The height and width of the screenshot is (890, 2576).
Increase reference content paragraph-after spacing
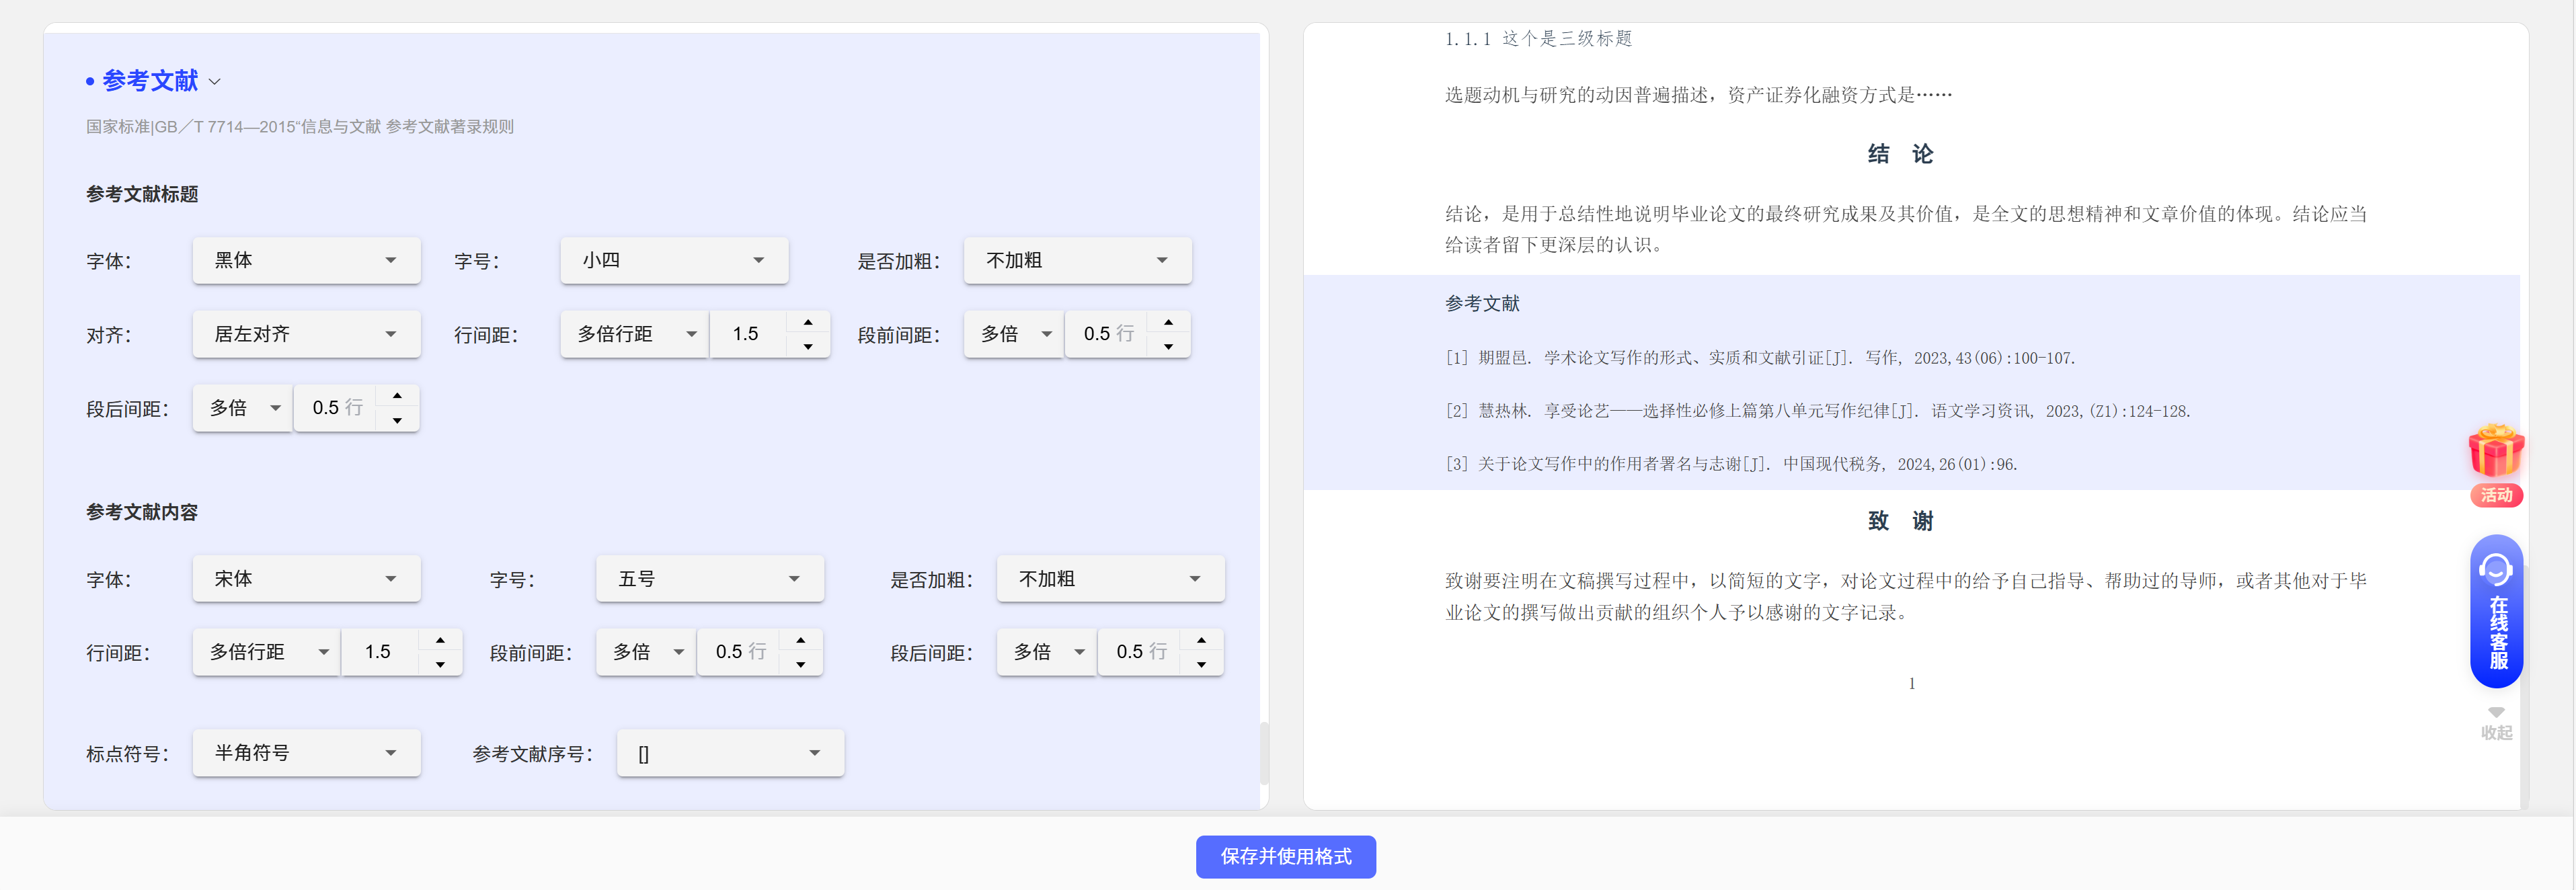pyautogui.click(x=1201, y=640)
